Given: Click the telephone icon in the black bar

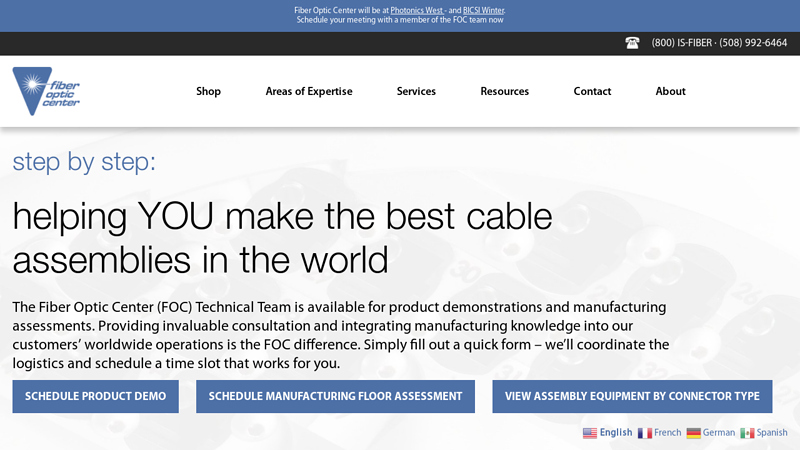Looking at the screenshot, I should tap(632, 43).
